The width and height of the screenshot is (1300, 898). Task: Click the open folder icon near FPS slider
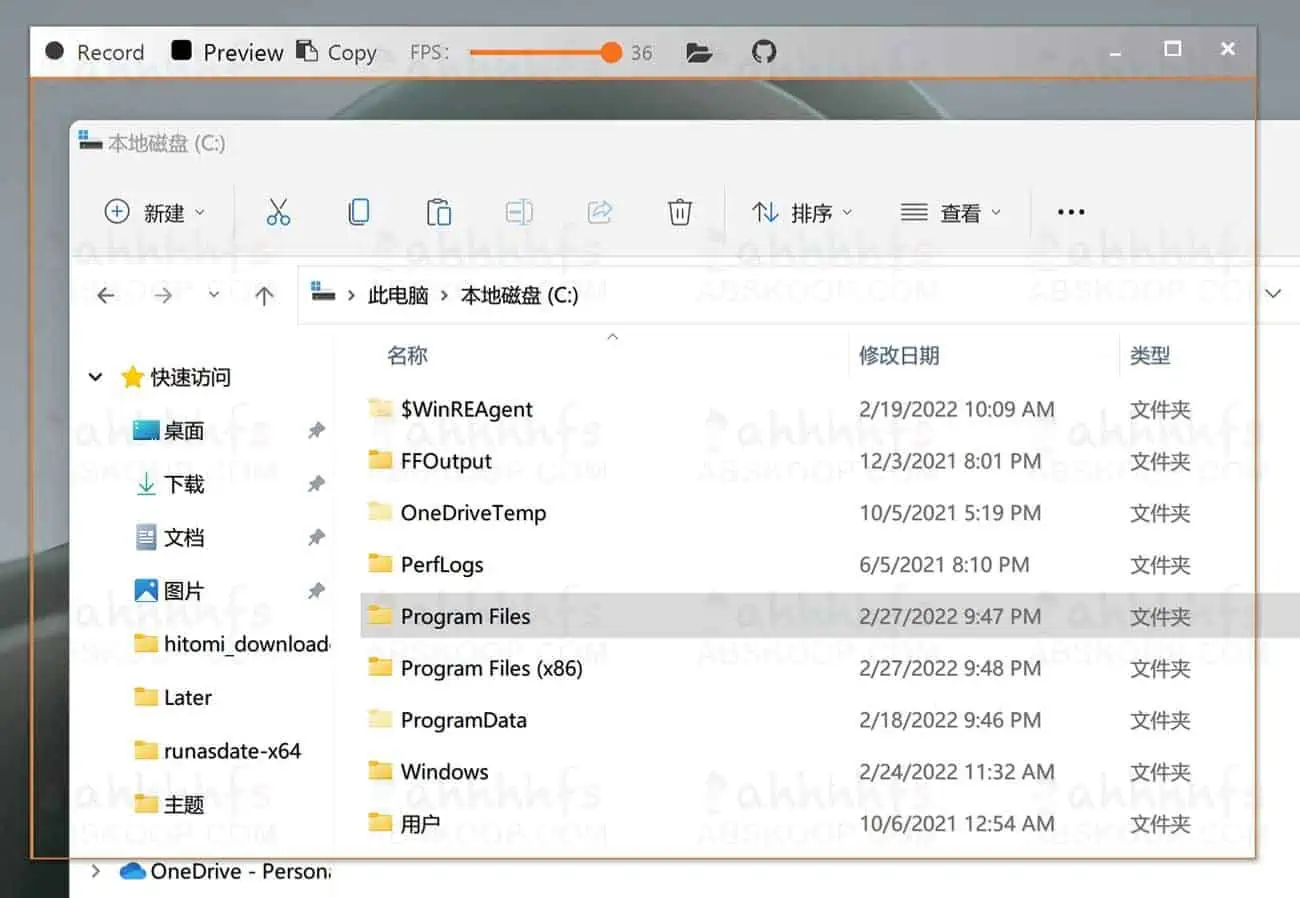tap(699, 51)
